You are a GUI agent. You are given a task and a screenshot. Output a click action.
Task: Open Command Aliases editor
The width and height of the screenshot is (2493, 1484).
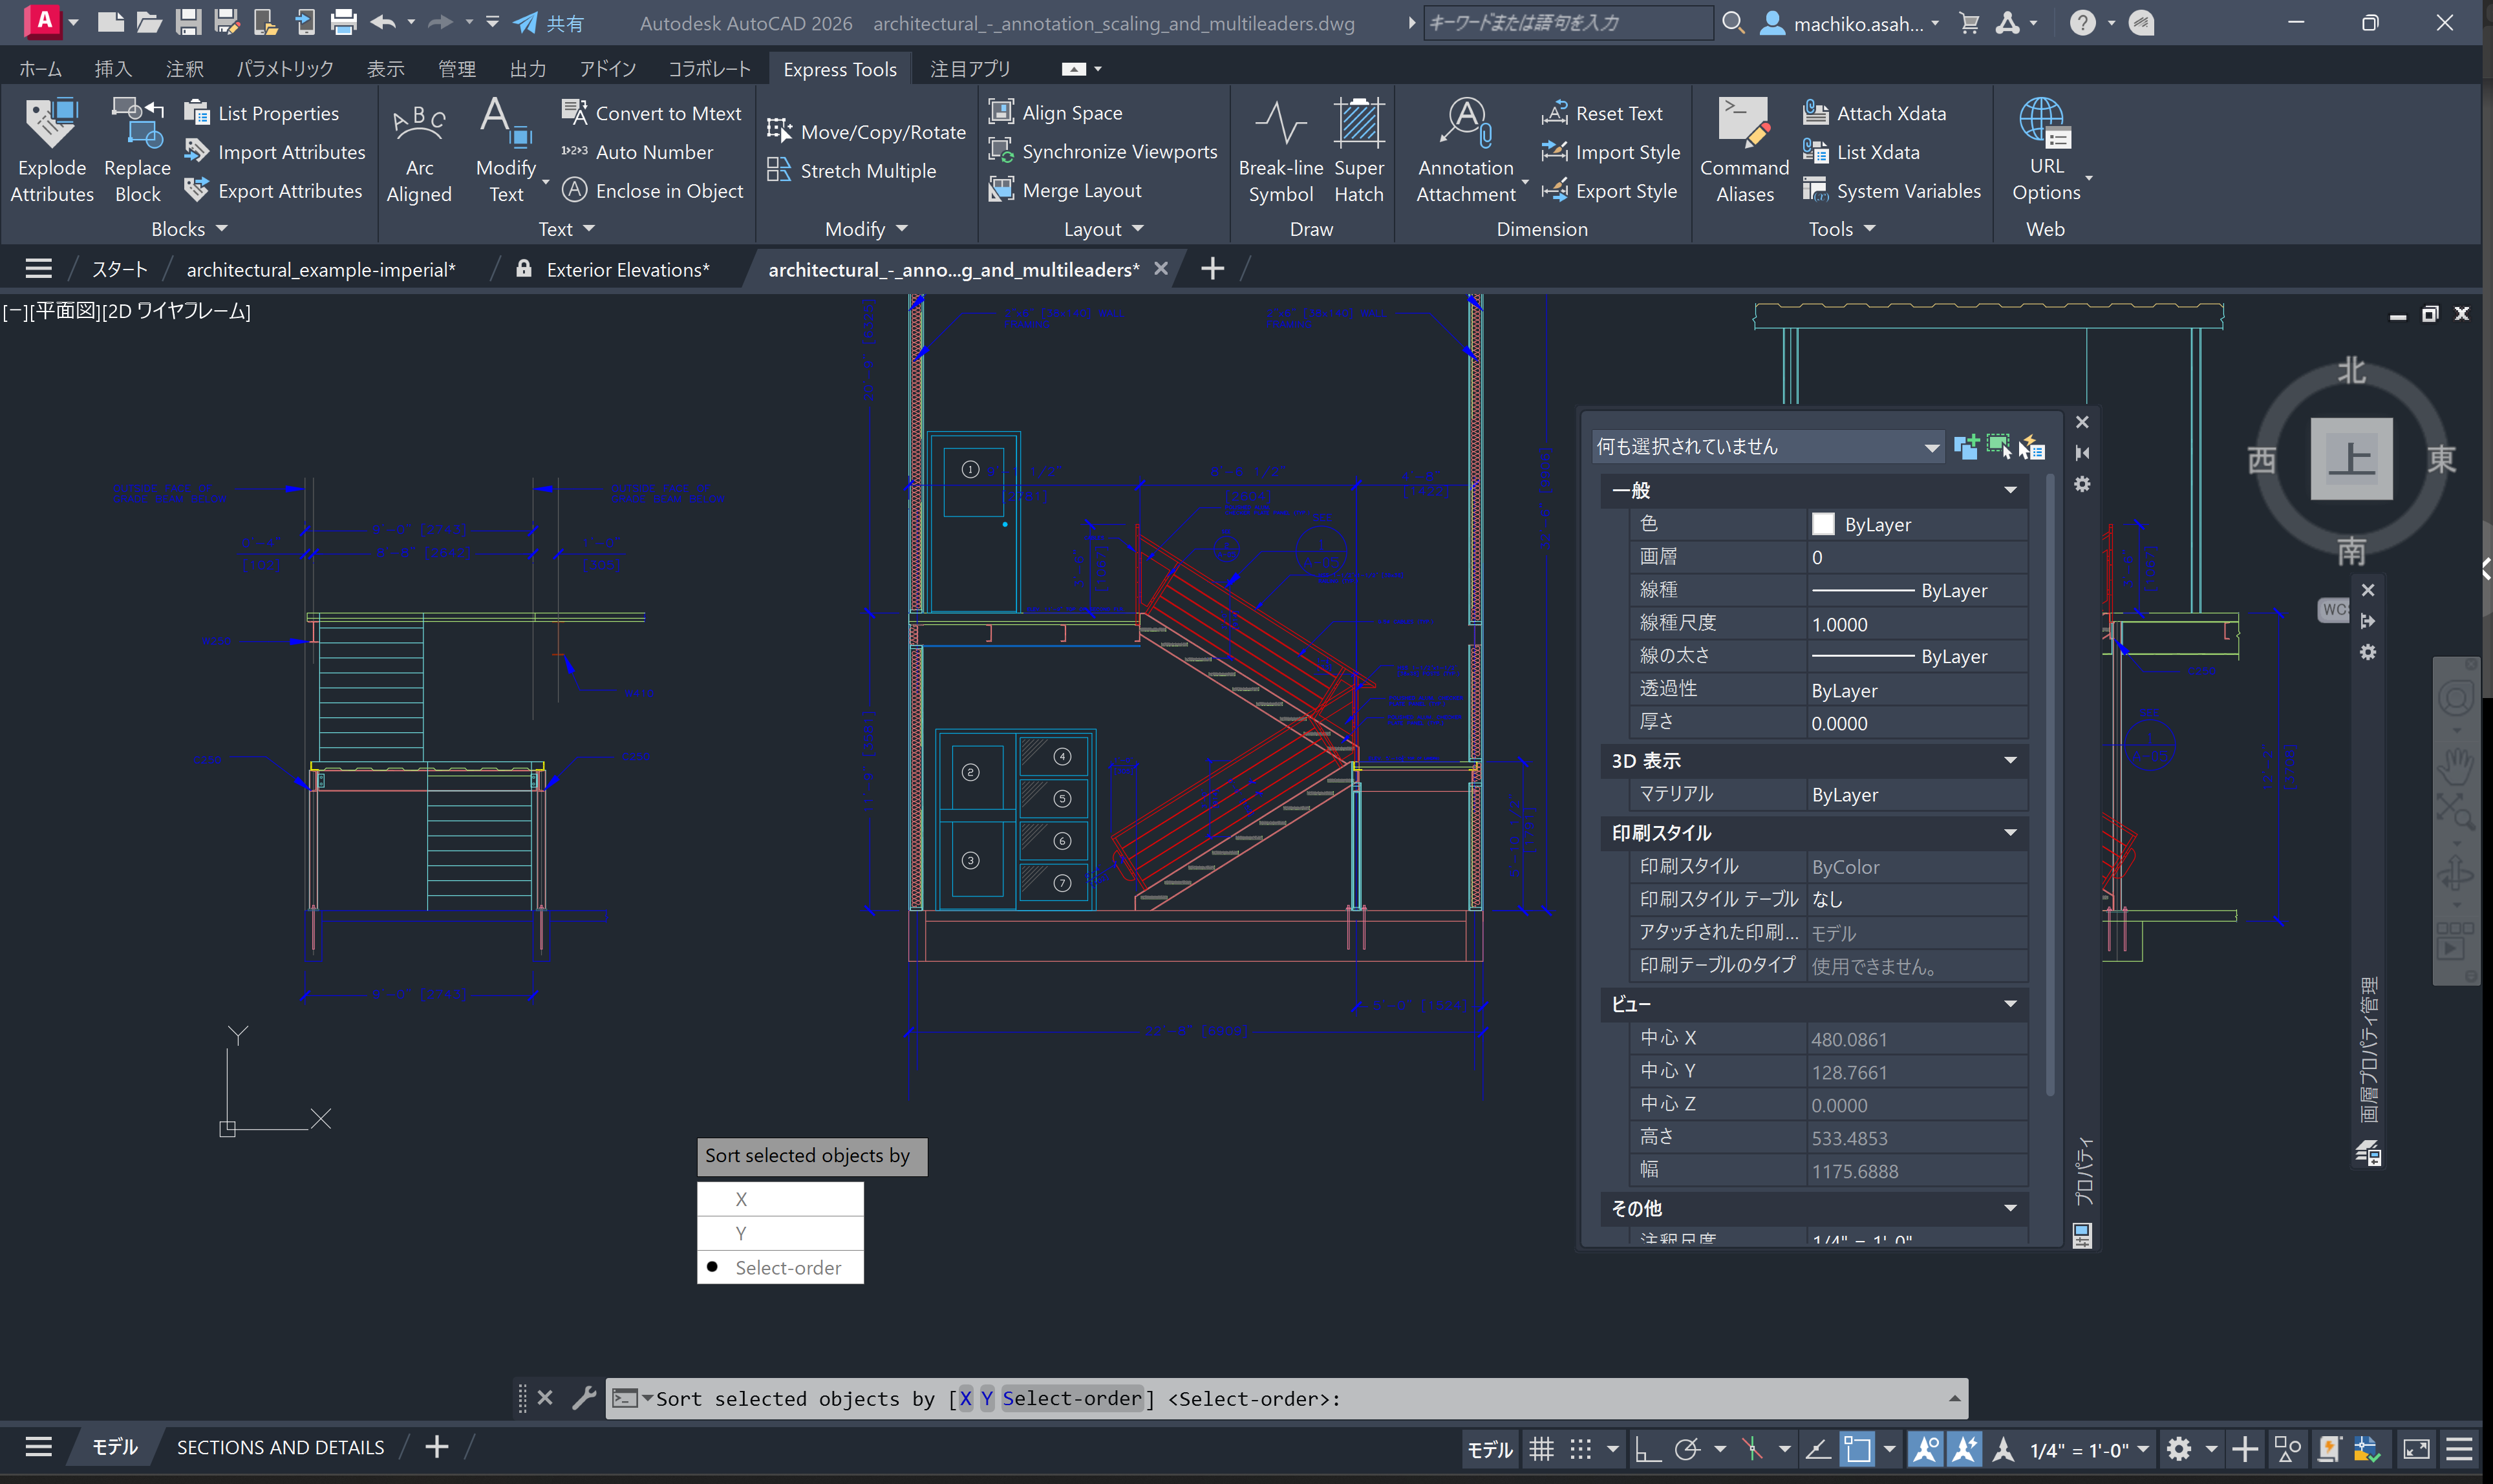(x=1744, y=150)
